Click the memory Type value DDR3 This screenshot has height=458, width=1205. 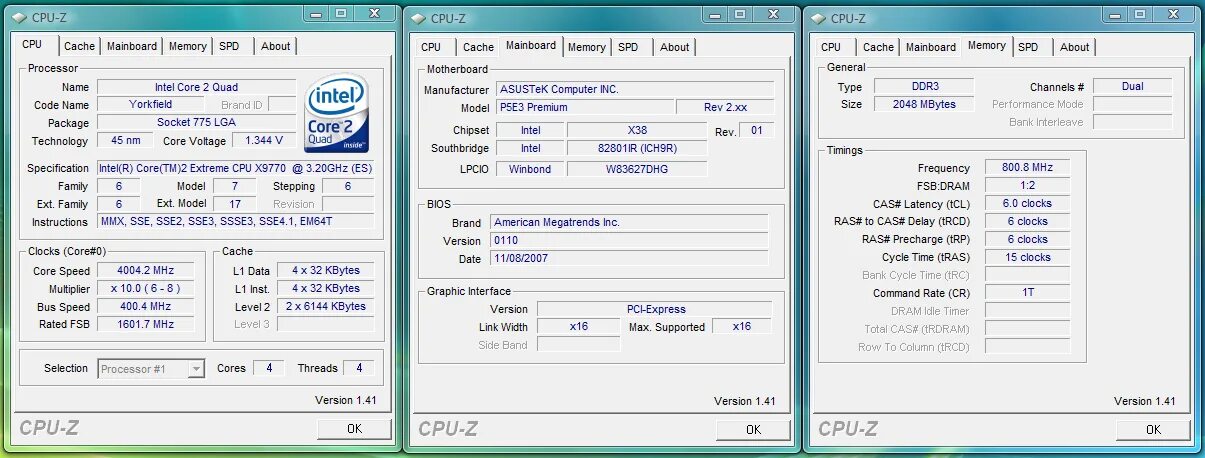point(924,88)
